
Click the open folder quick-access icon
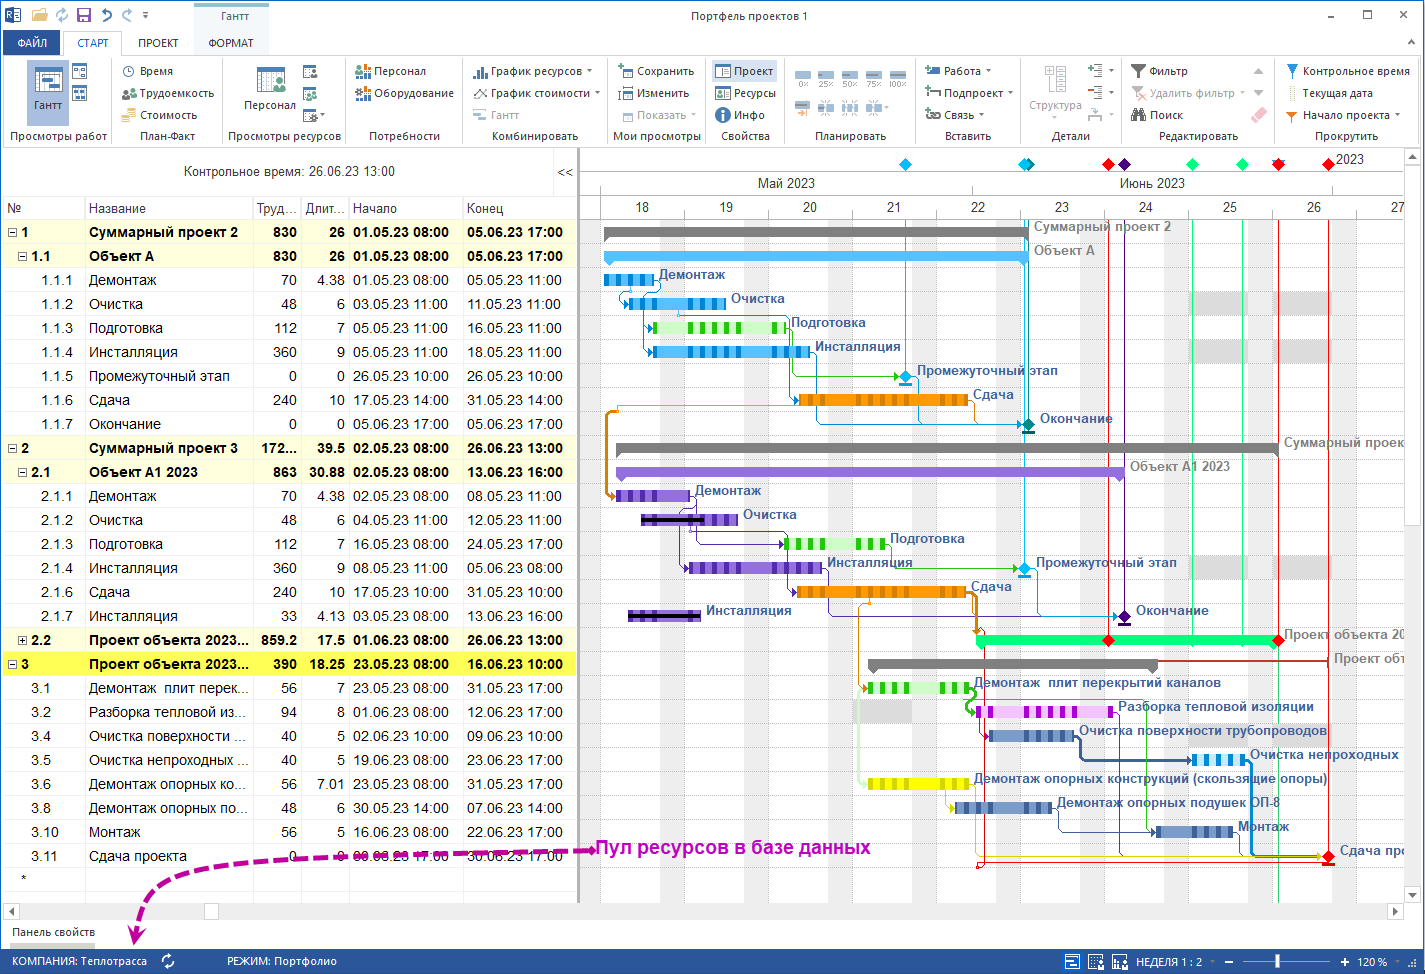pyautogui.click(x=40, y=15)
